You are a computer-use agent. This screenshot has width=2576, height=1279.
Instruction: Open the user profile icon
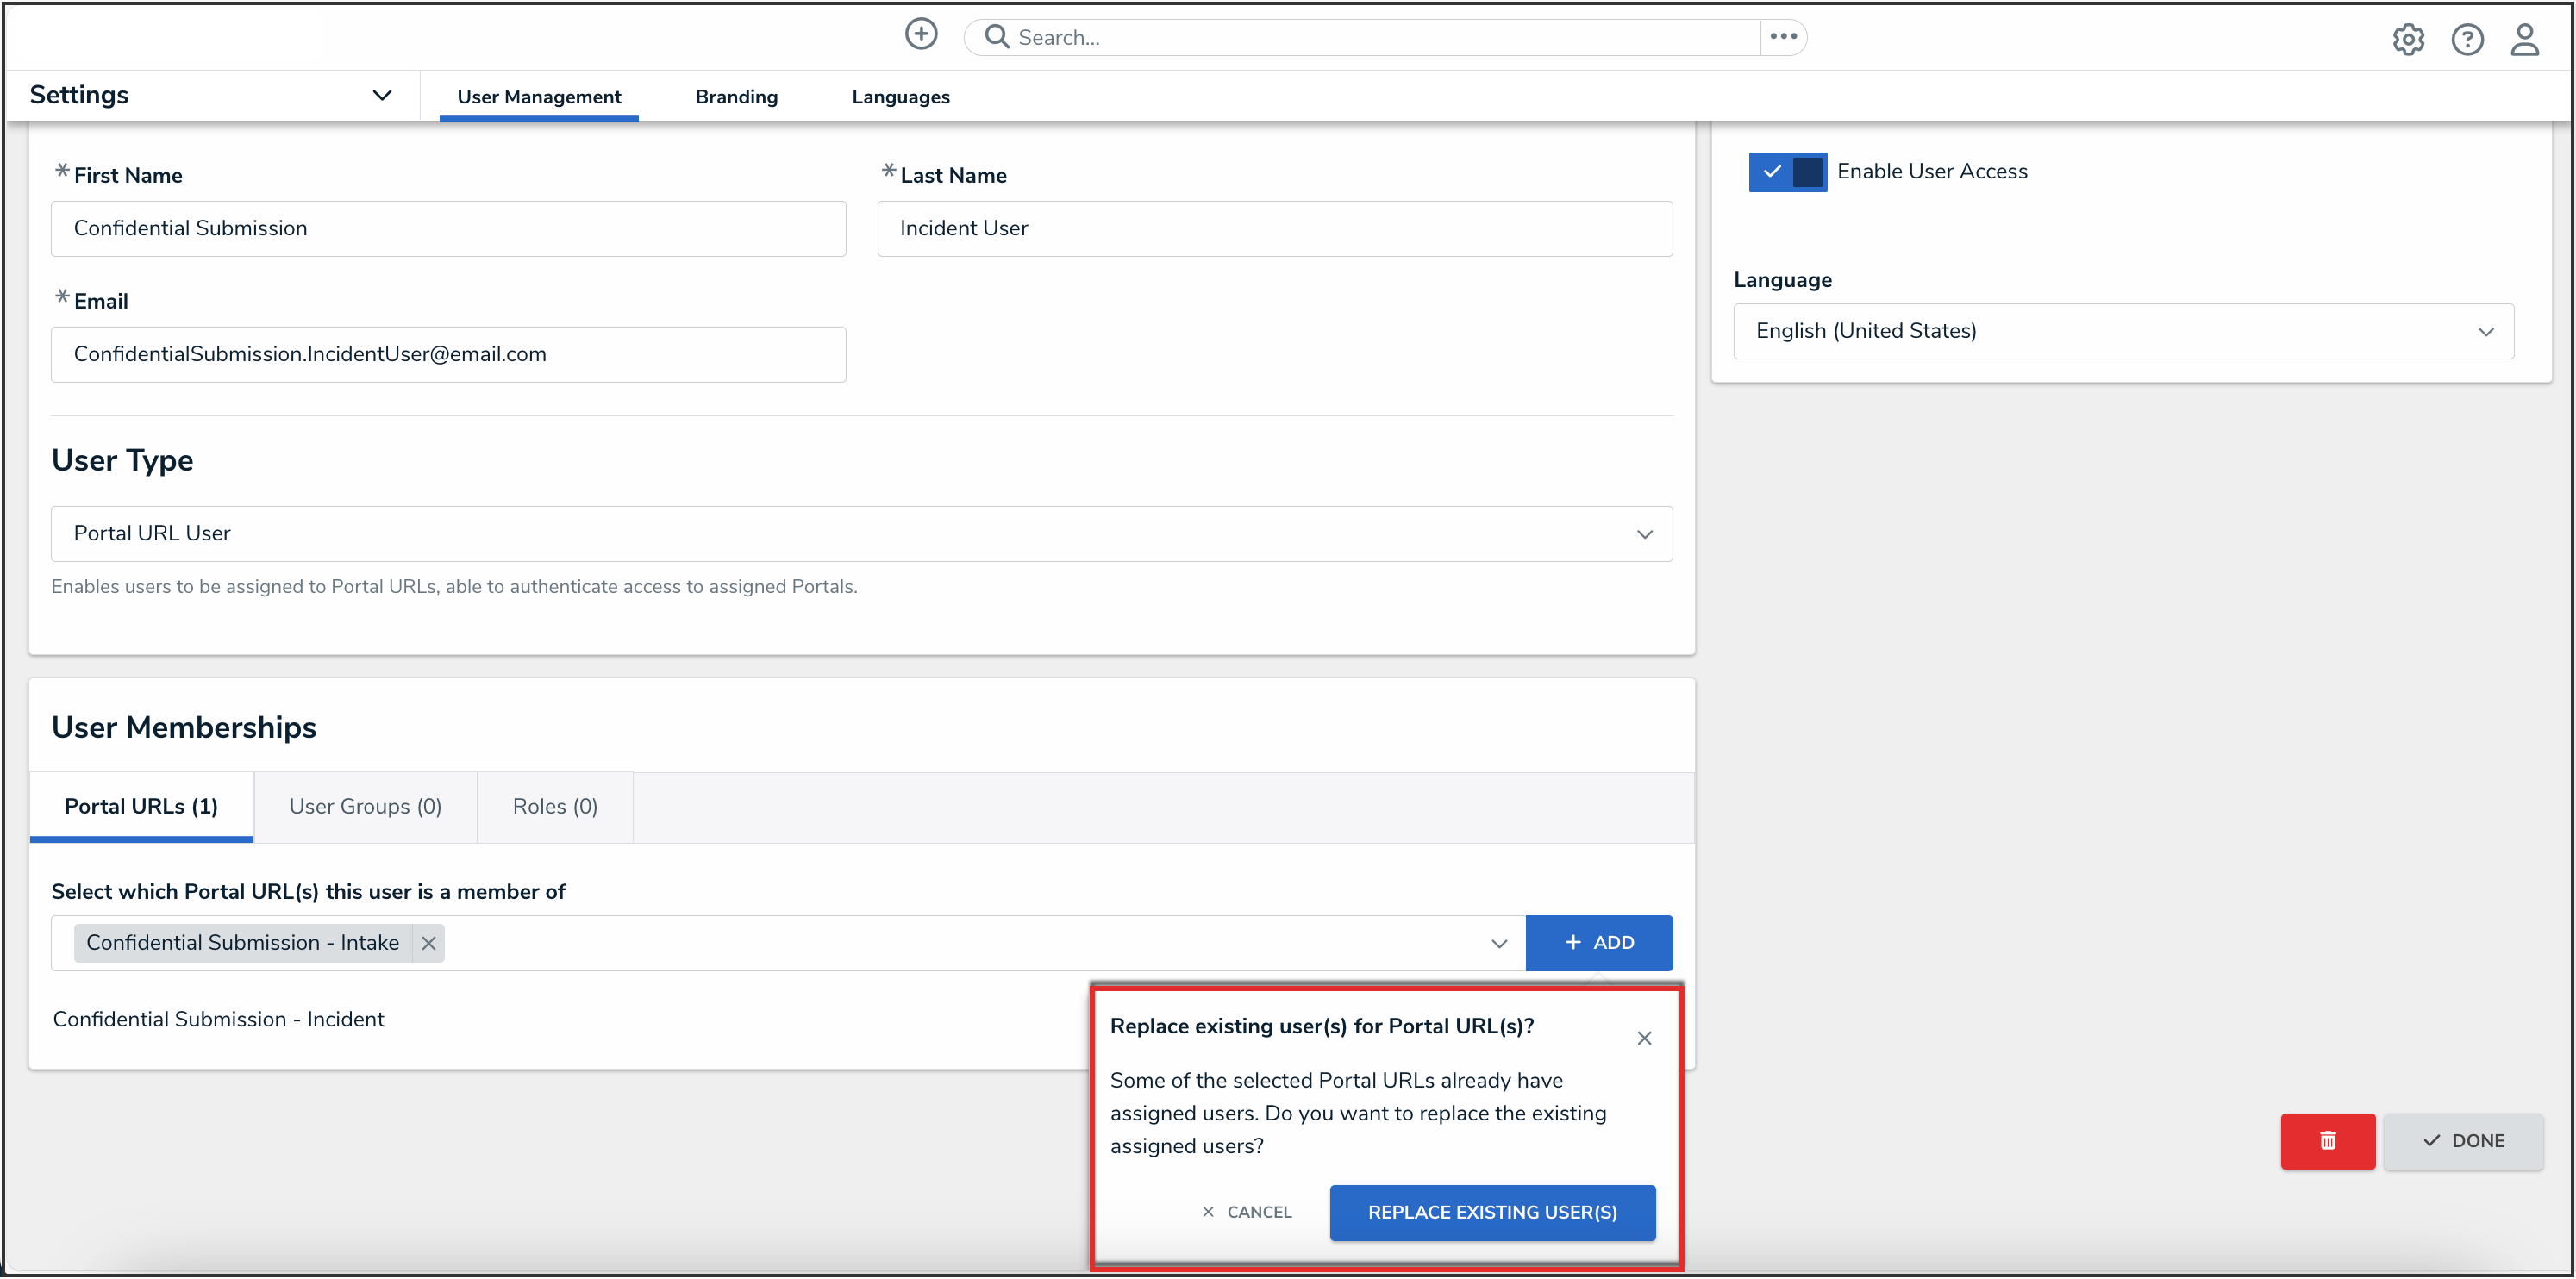(x=2524, y=40)
